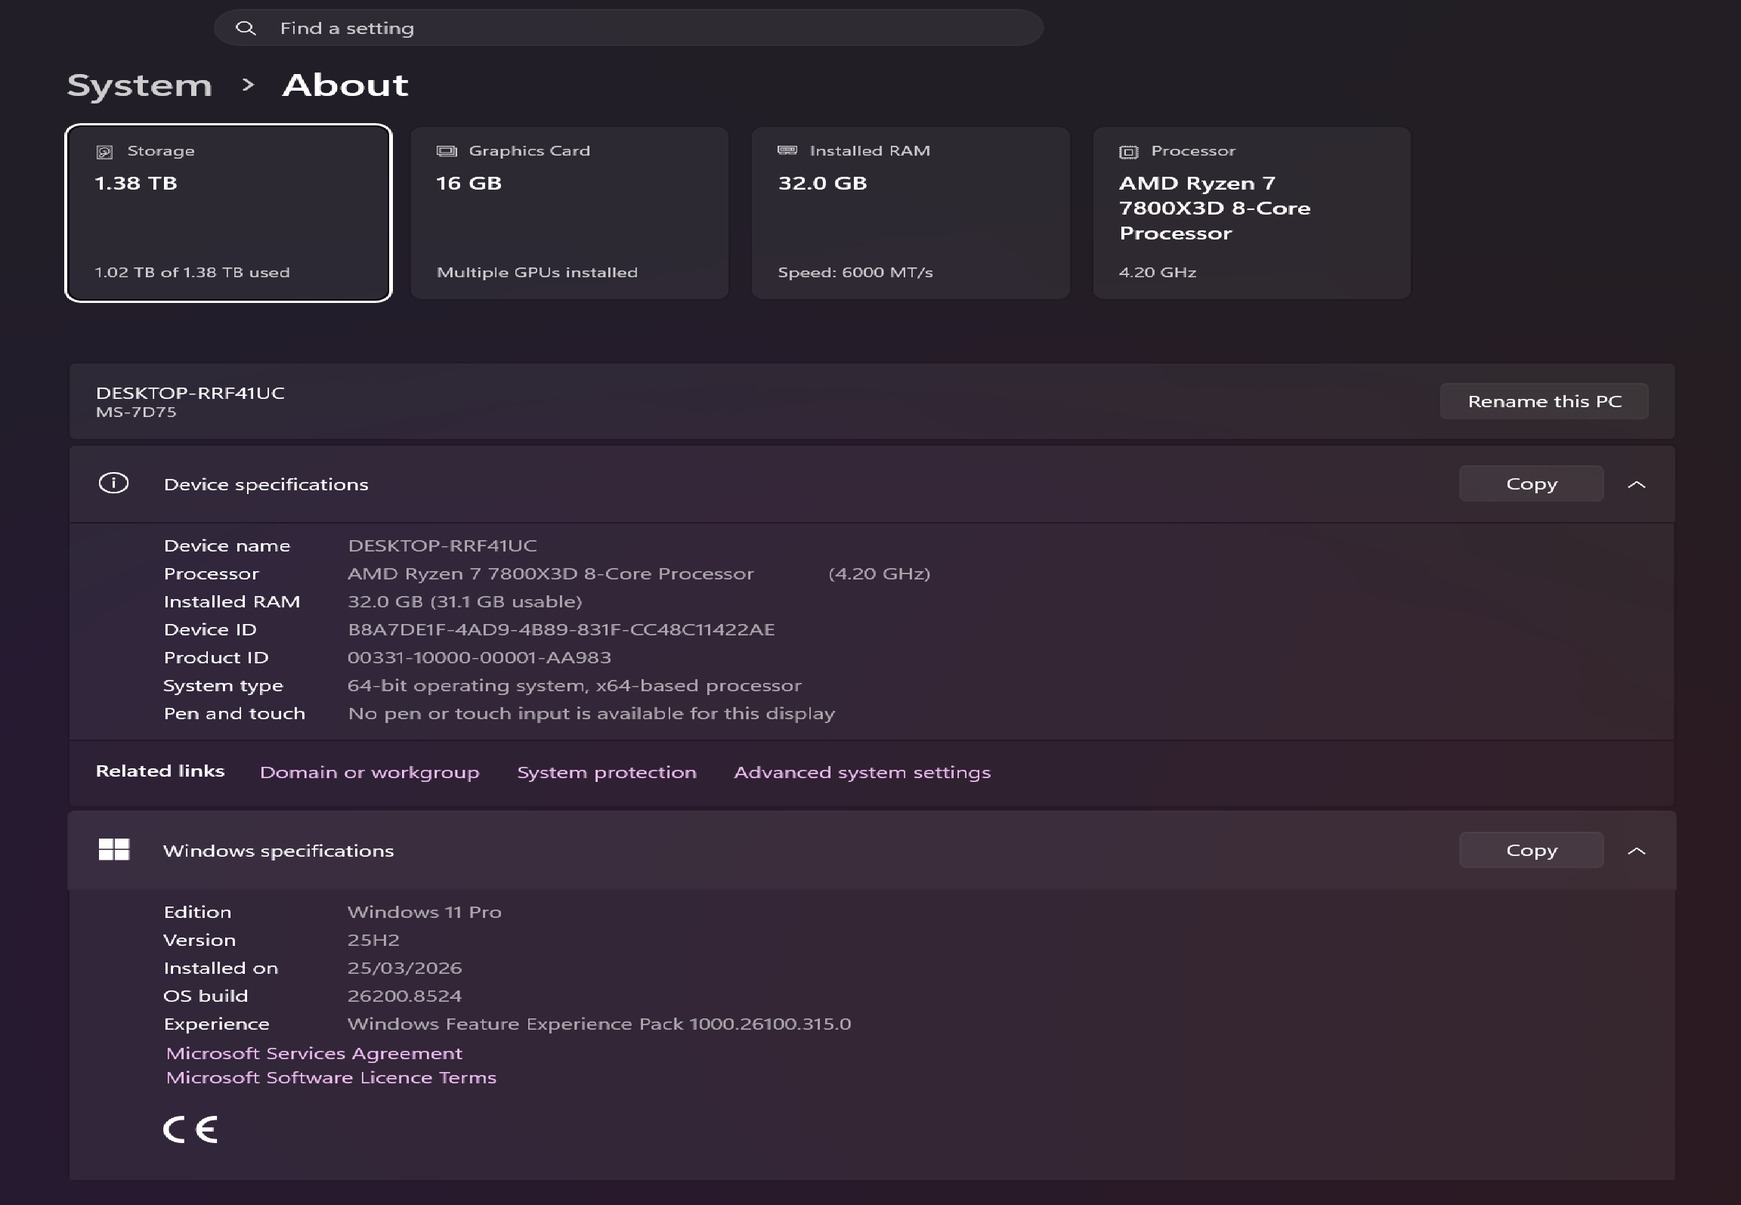The height and width of the screenshot is (1205, 1741).
Task: Copy the Device specifications
Action: point(1531,484)
